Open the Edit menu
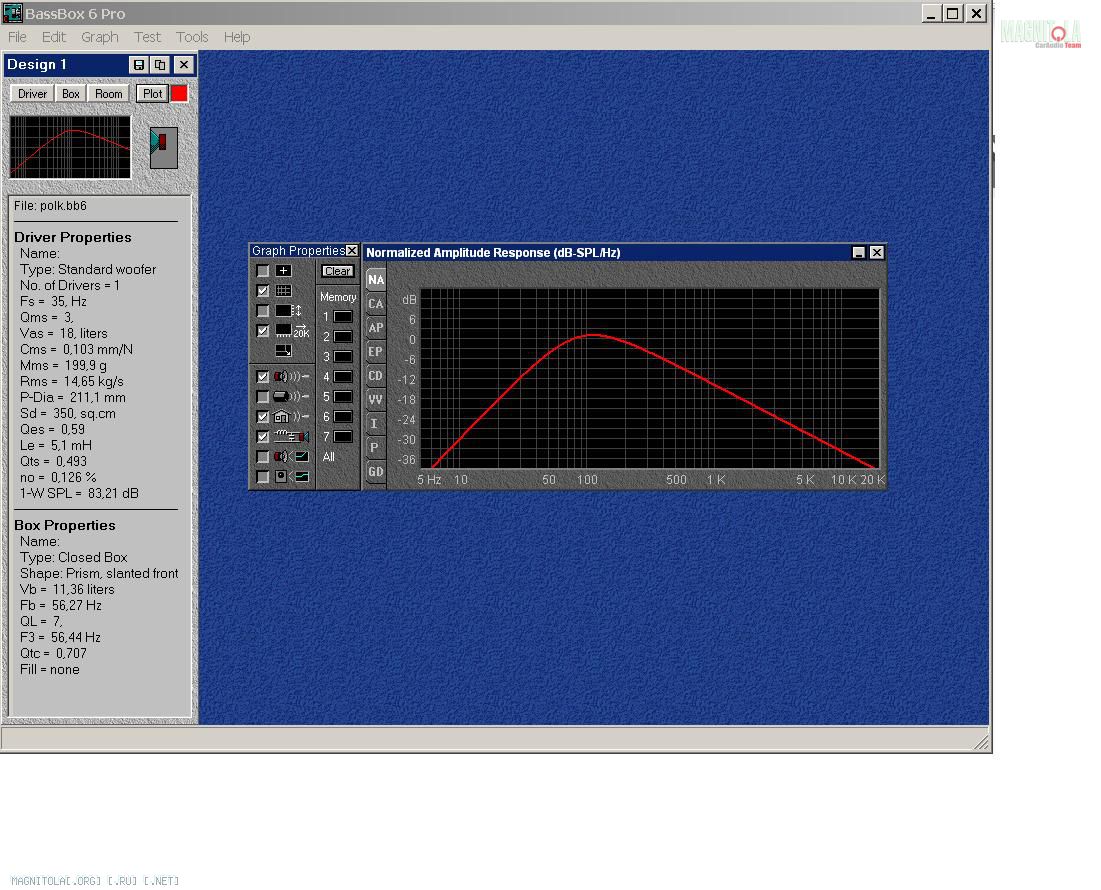 [x=53, y=37]
